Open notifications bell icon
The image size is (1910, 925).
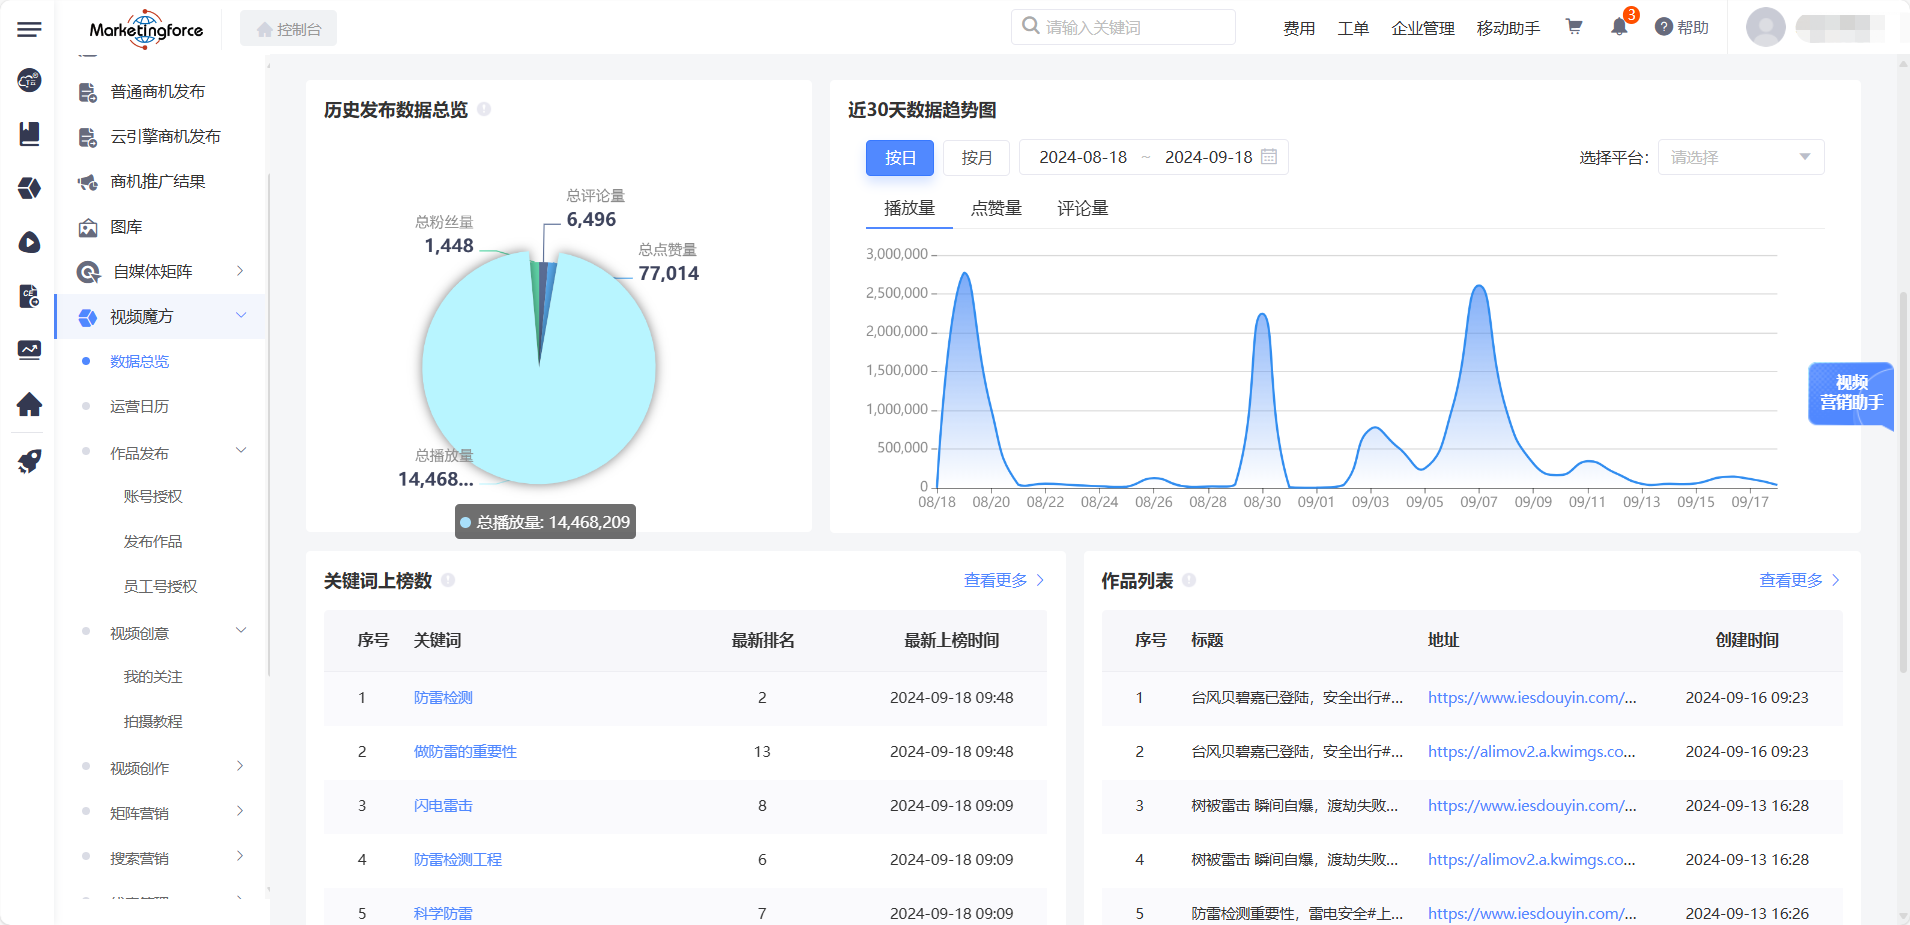point(1619,27)
